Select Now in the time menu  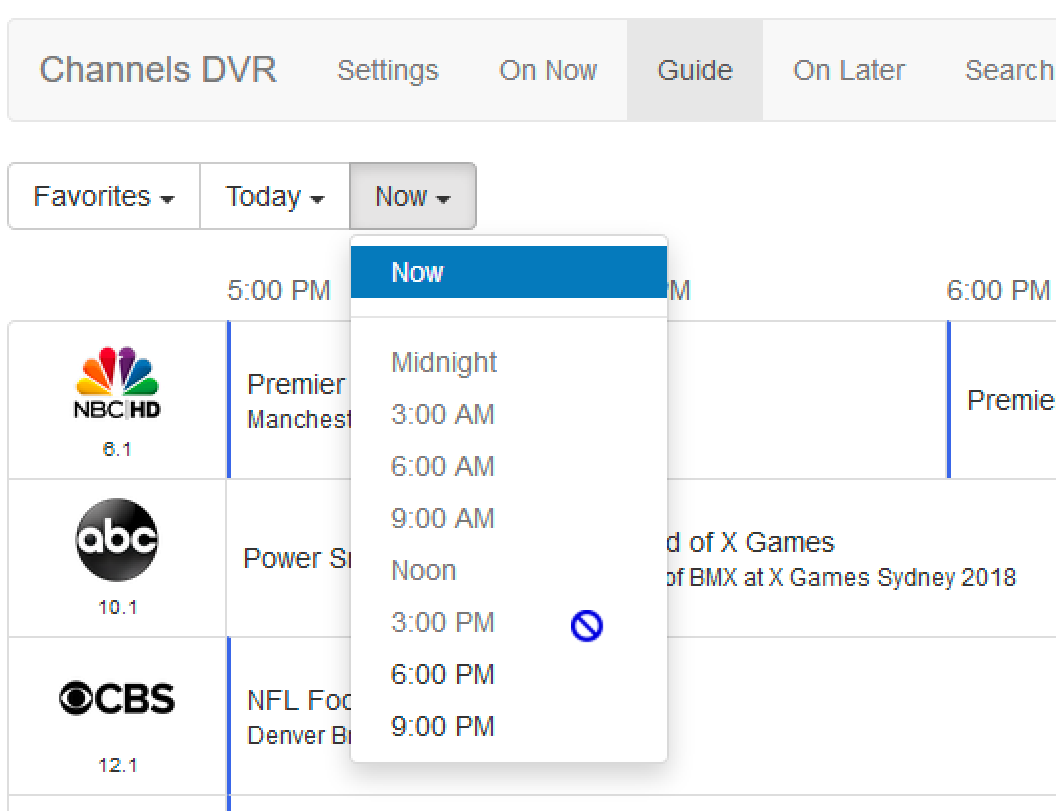[418, 272]
